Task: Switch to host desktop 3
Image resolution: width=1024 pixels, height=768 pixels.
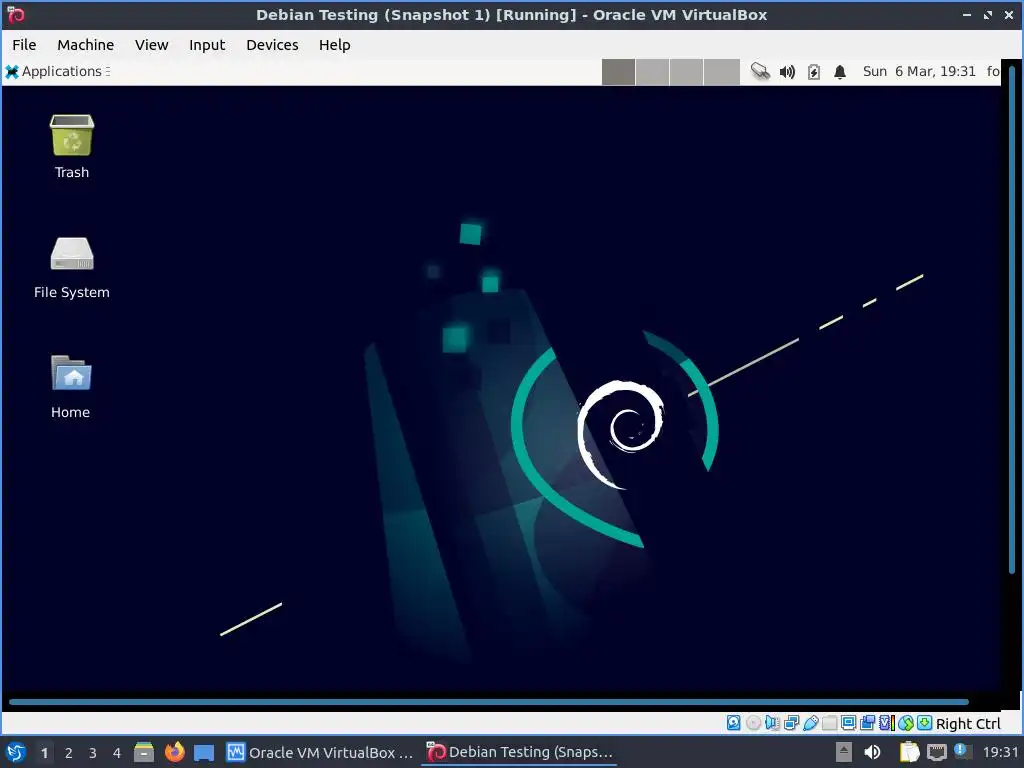Action: [93, 753]
